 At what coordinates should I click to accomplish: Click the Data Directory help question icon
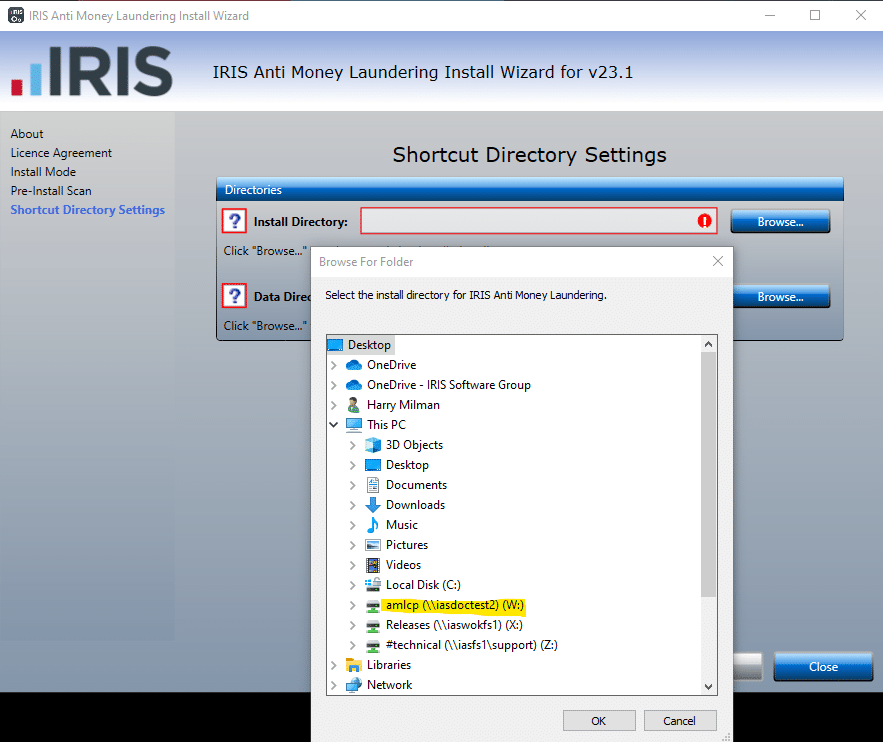[234, 296]
